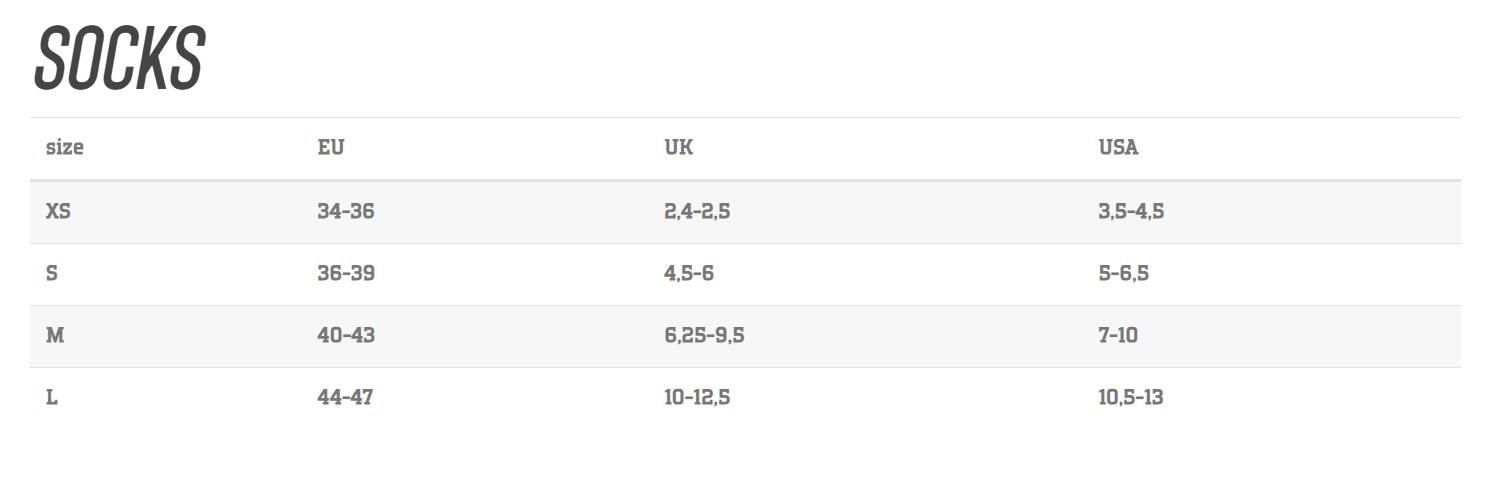
Task: Select the UK column header
Action: (x=678, y=148)
